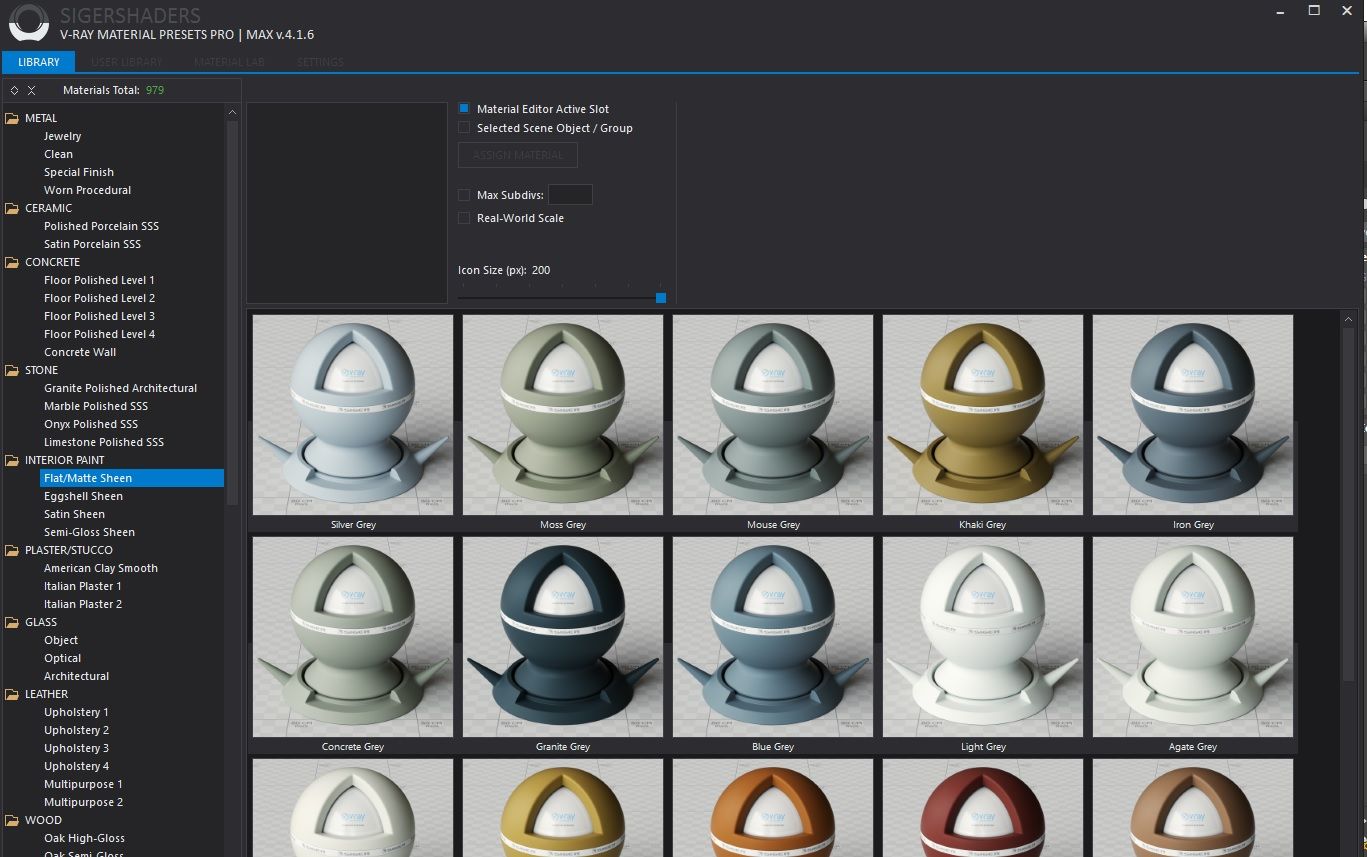
Task: Click the diamond icon beside Materials Total
Action: pos(14,90)
